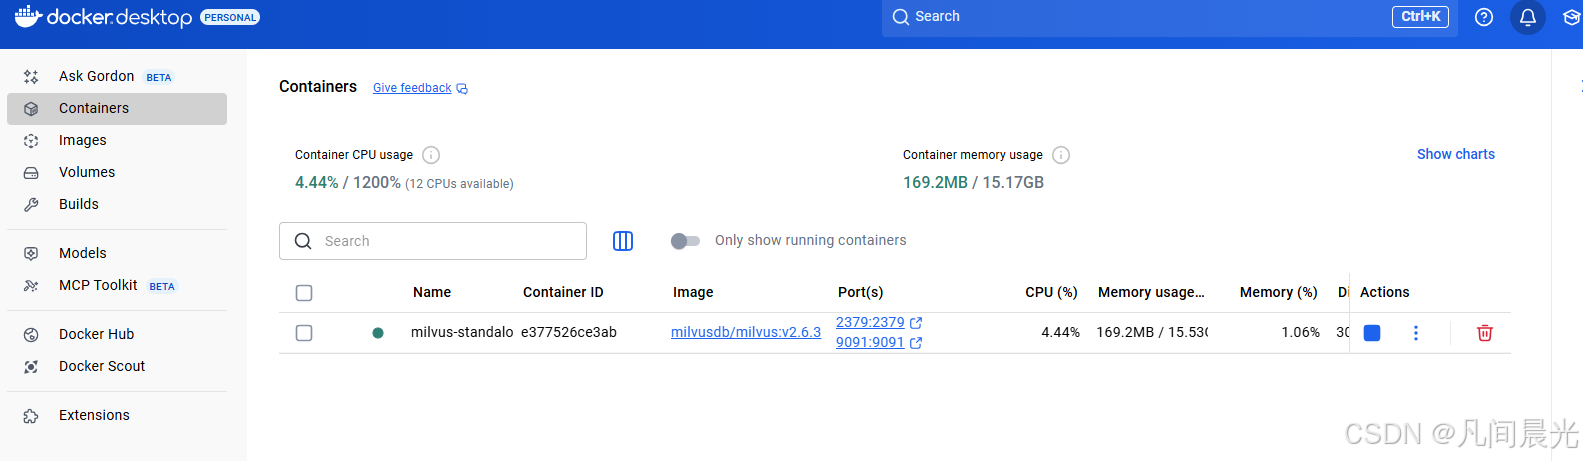Sort by Memory (%) column header
1583x461 pixels.
[1279, 292]
